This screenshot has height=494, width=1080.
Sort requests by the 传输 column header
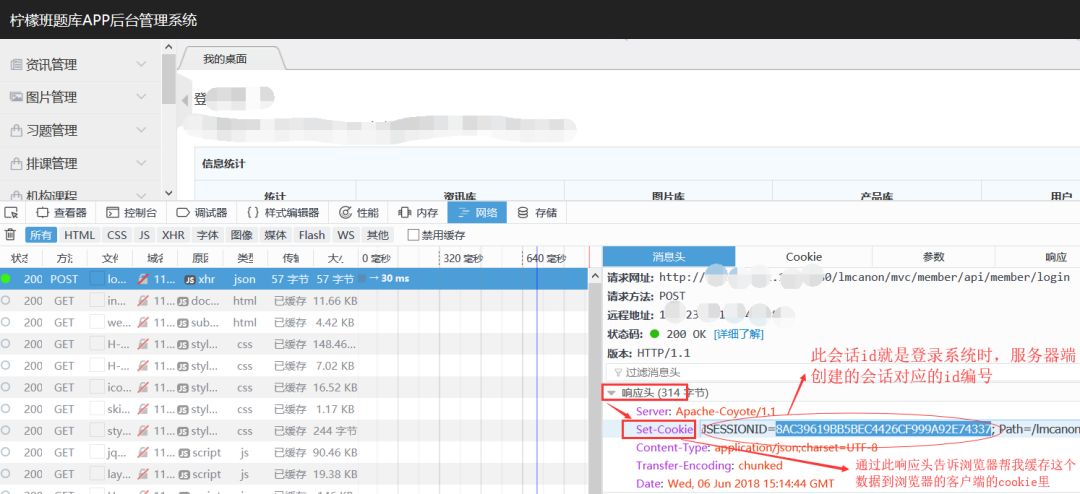291,258
